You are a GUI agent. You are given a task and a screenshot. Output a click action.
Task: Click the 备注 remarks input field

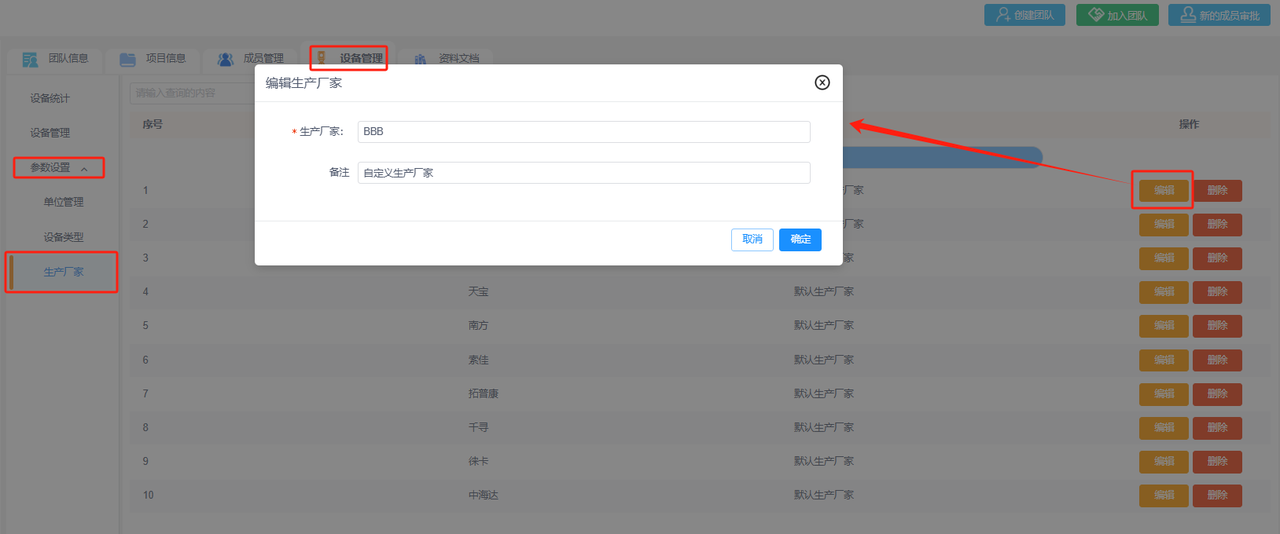(x=583, y=173)
